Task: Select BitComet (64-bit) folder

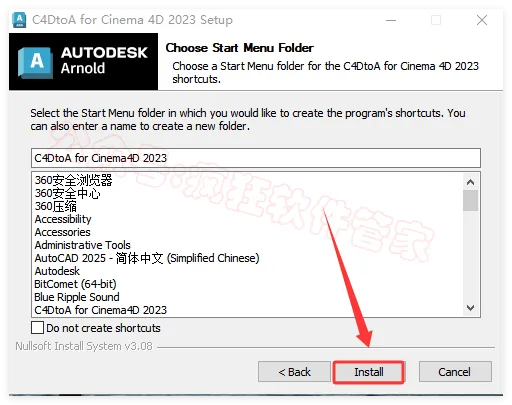Action: pyautogui.click(x=75, y=284)
